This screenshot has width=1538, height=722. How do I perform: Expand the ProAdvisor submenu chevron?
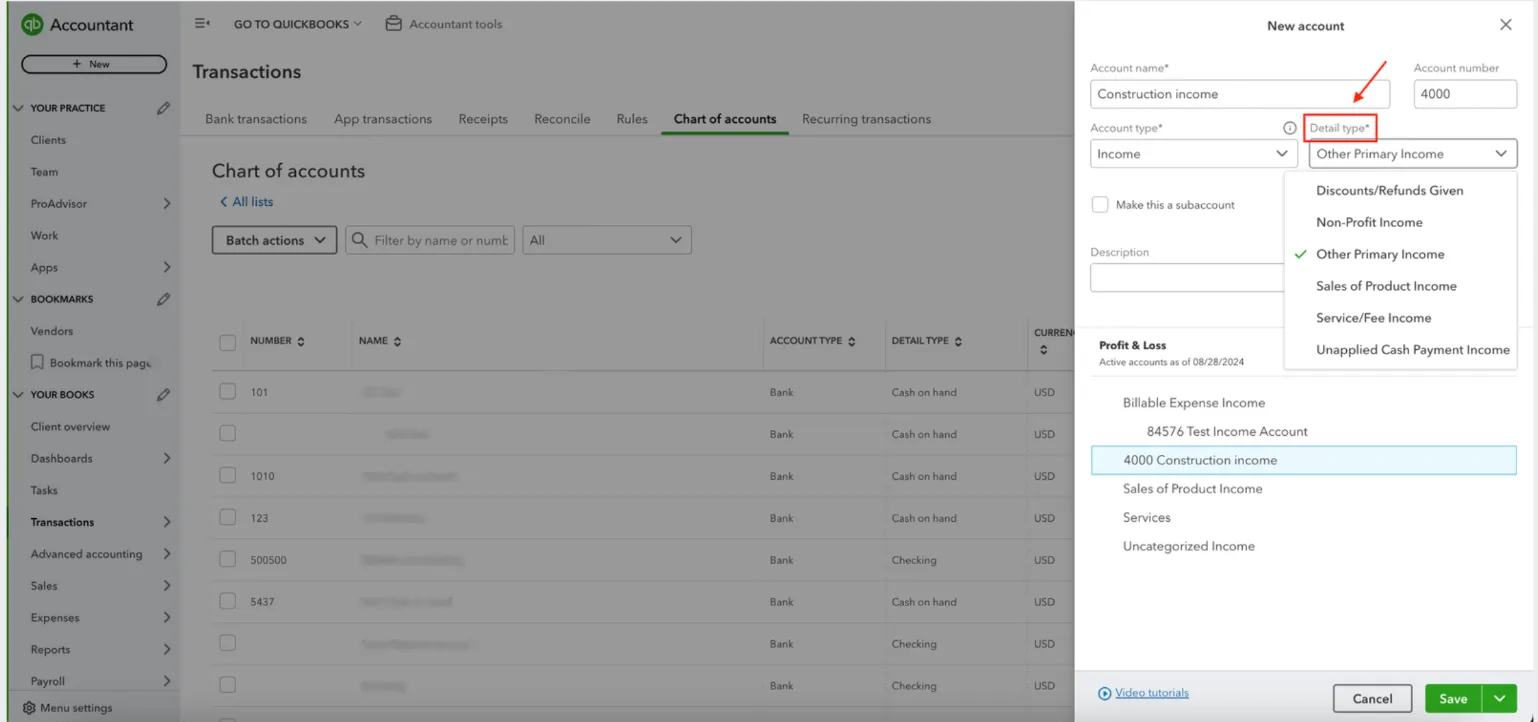click(x=166, y=204)
